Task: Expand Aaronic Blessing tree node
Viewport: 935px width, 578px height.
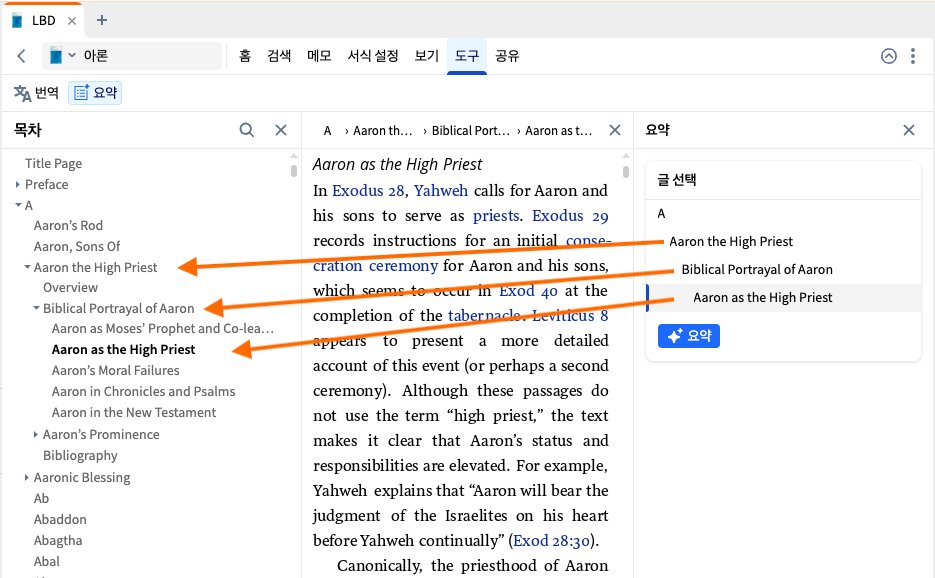Action: coord(27,478)
